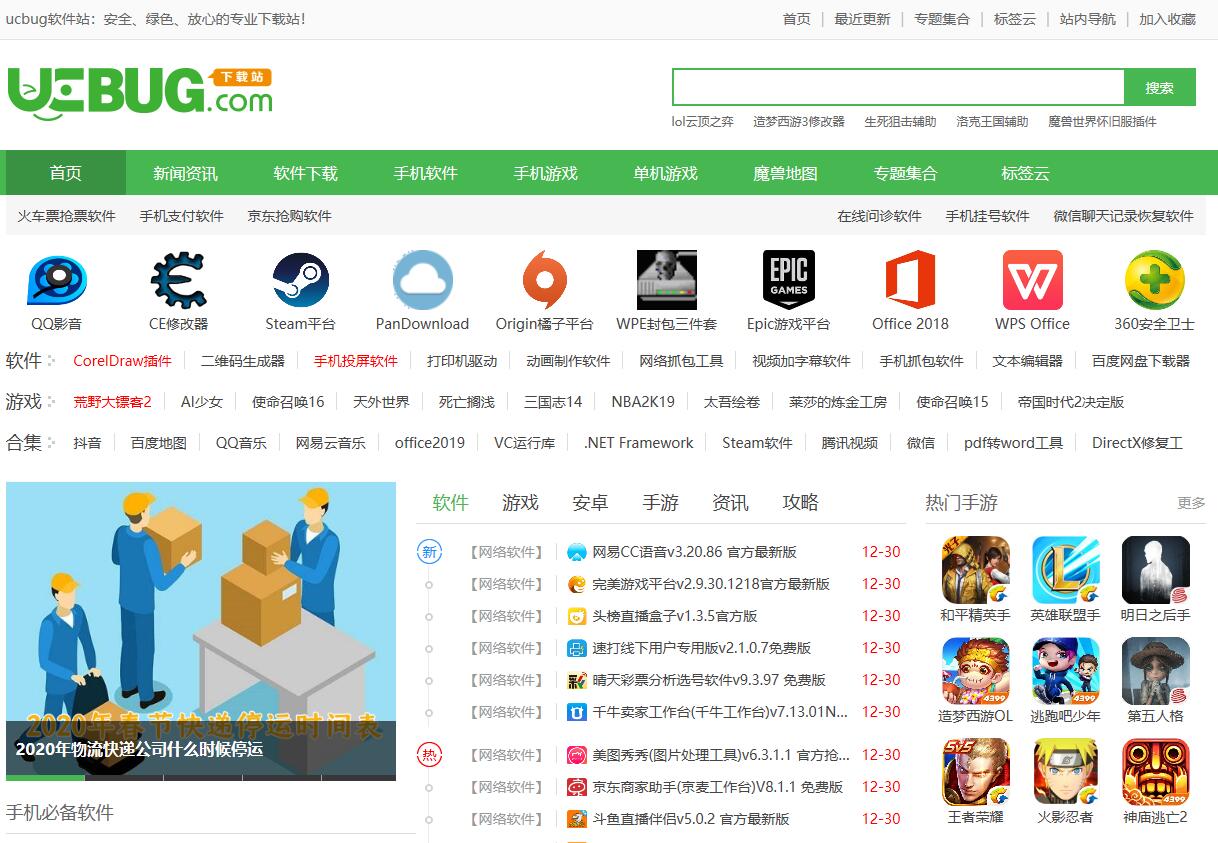This screenshot has width=1218, height=843.
Task: Switch to the 软件 list tab
Action: click(x=451, y=502)
